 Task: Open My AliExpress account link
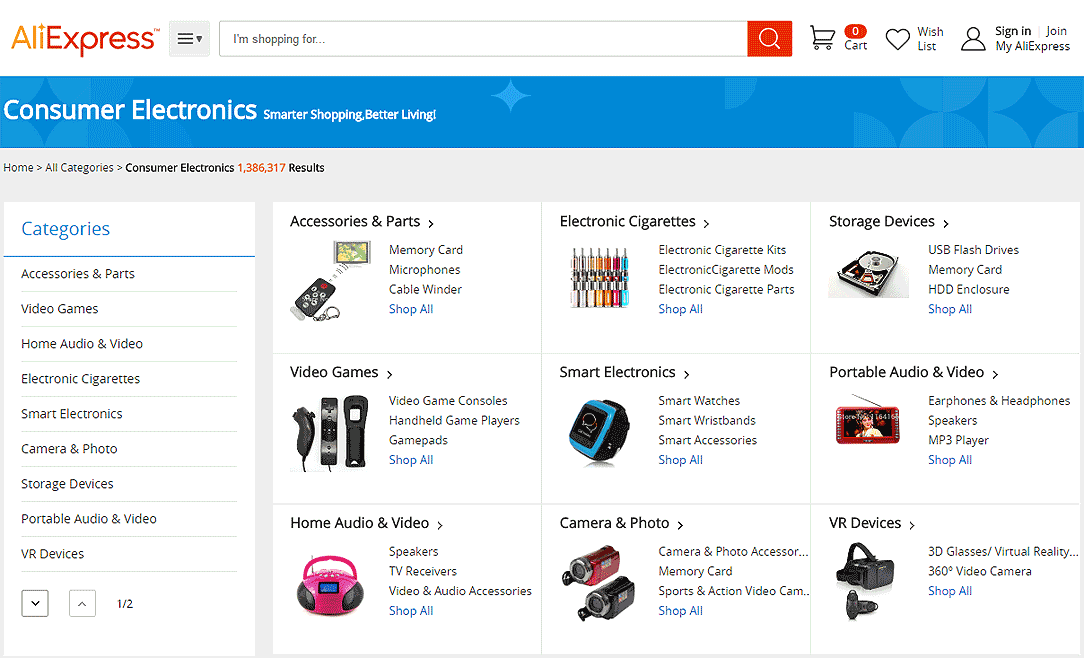1033,46
